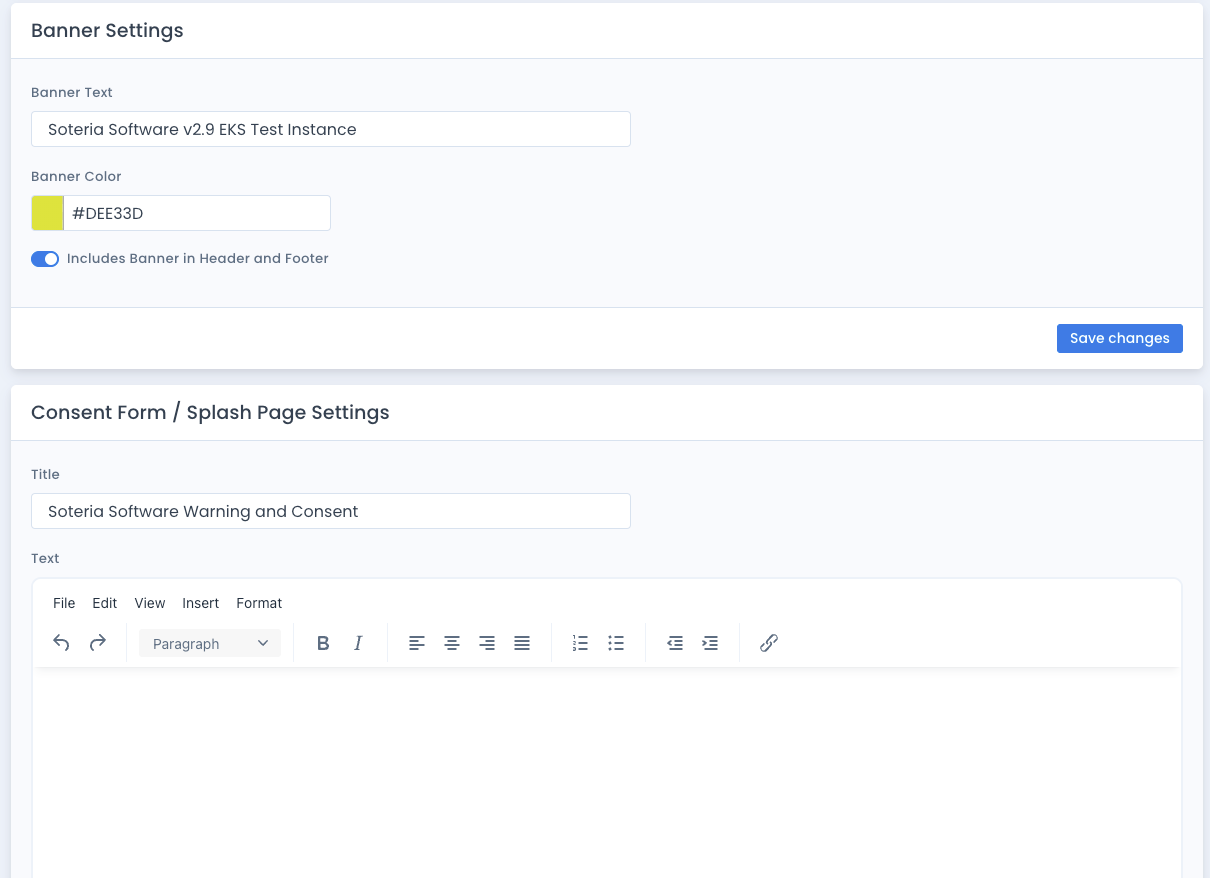Click the Banner Text input field
1210x878 pixels.
(331, 129)
